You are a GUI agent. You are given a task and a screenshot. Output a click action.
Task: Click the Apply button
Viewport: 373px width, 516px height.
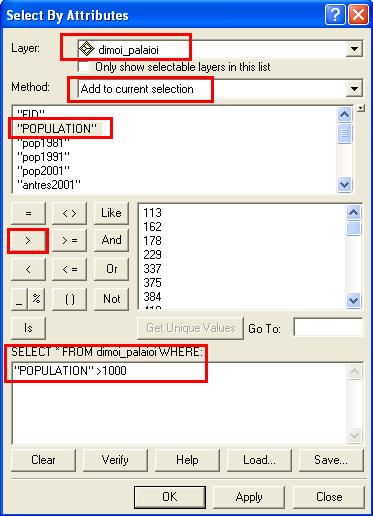tap(249, 497)
